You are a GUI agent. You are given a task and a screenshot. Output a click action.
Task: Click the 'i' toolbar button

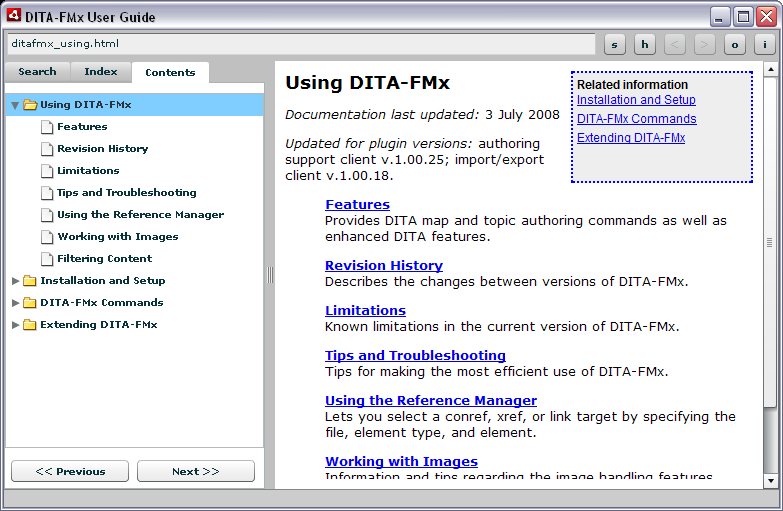(x=765, y=44)
